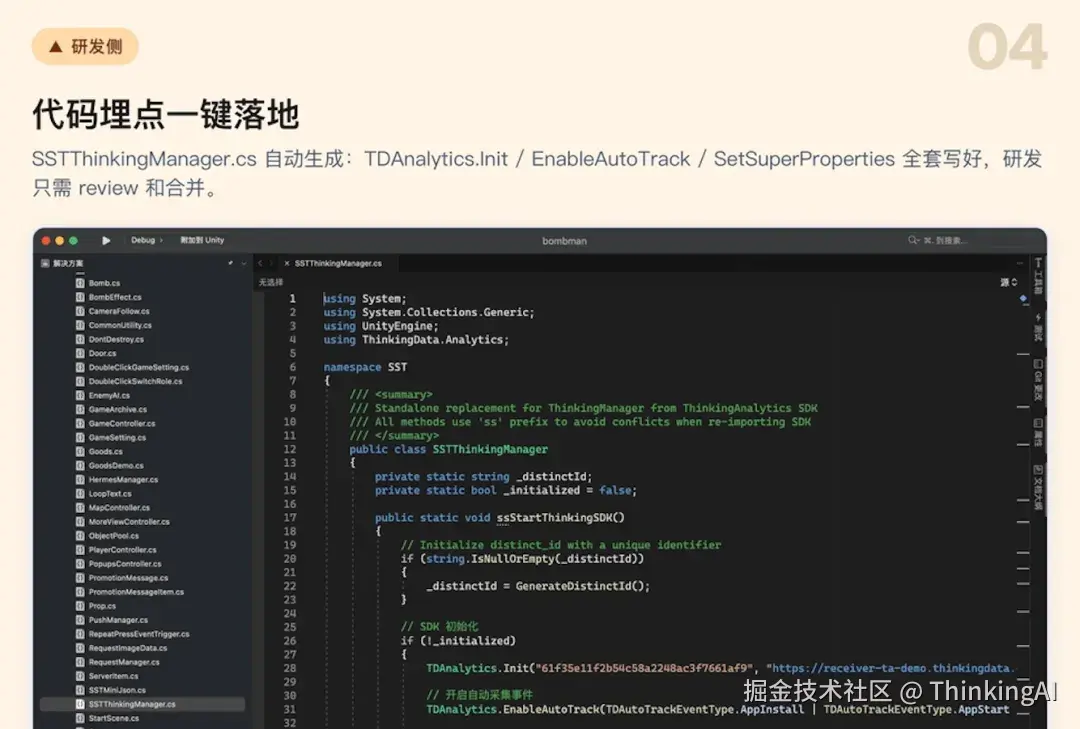
Task: Click the macOS green zoom window button
Action: (74, 240)
